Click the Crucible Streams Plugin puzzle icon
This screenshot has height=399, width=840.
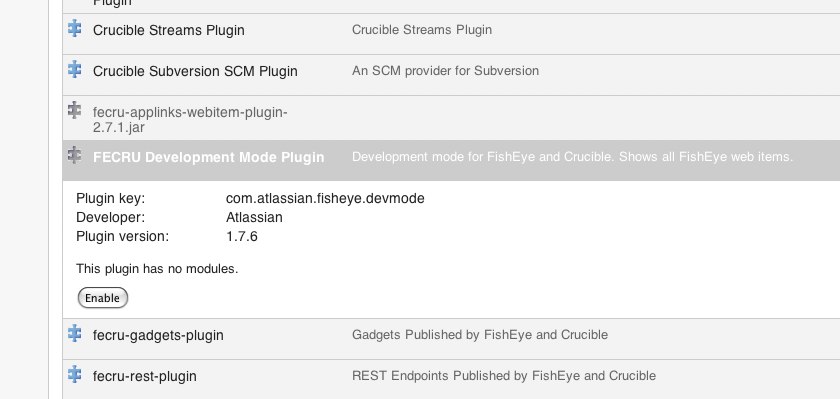pyautogui.click(x=74, y=28)
